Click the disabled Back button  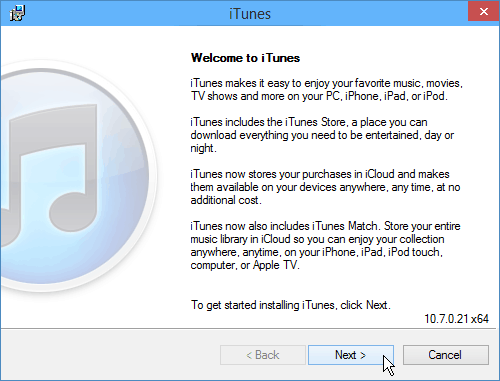(x=263, y=355)
